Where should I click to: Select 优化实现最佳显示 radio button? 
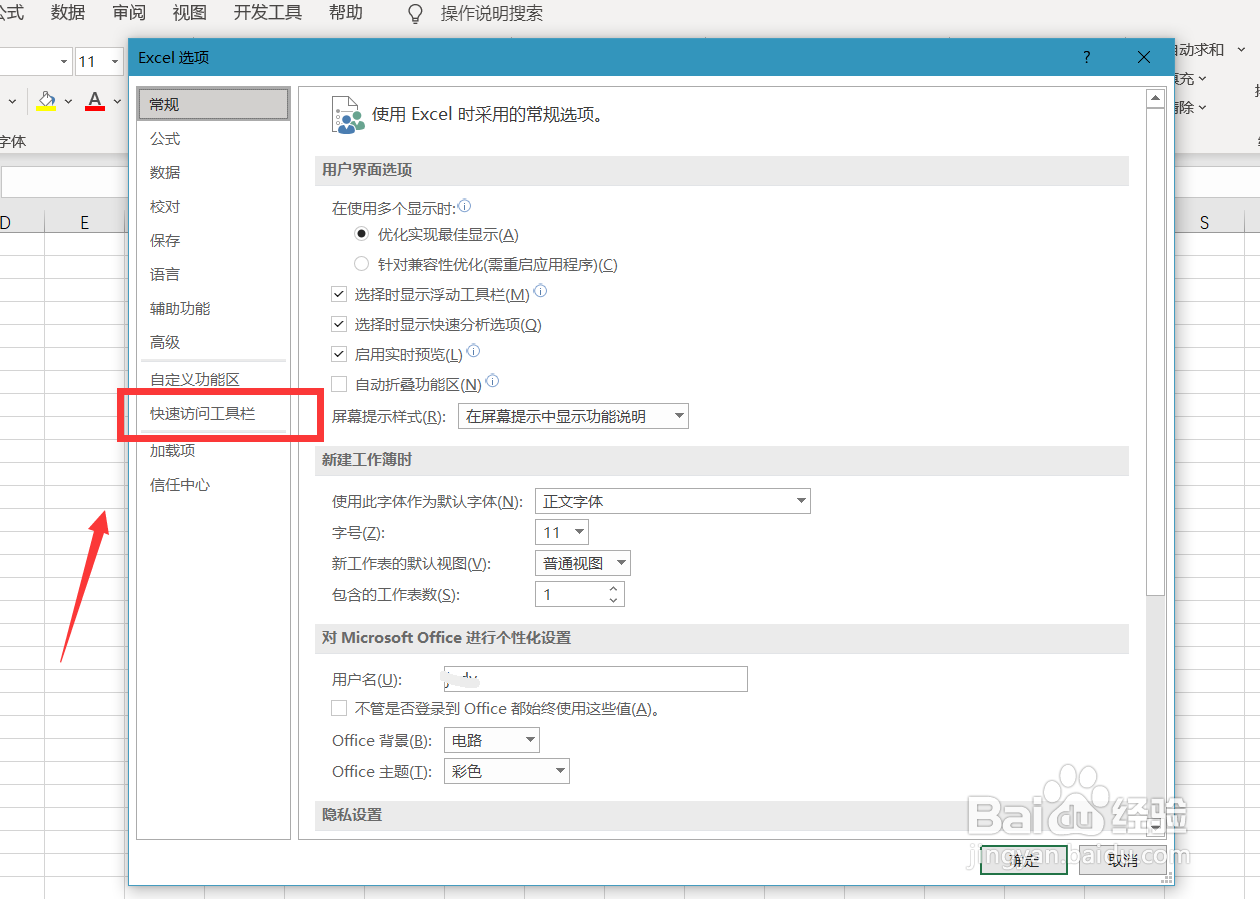(362, 234)
